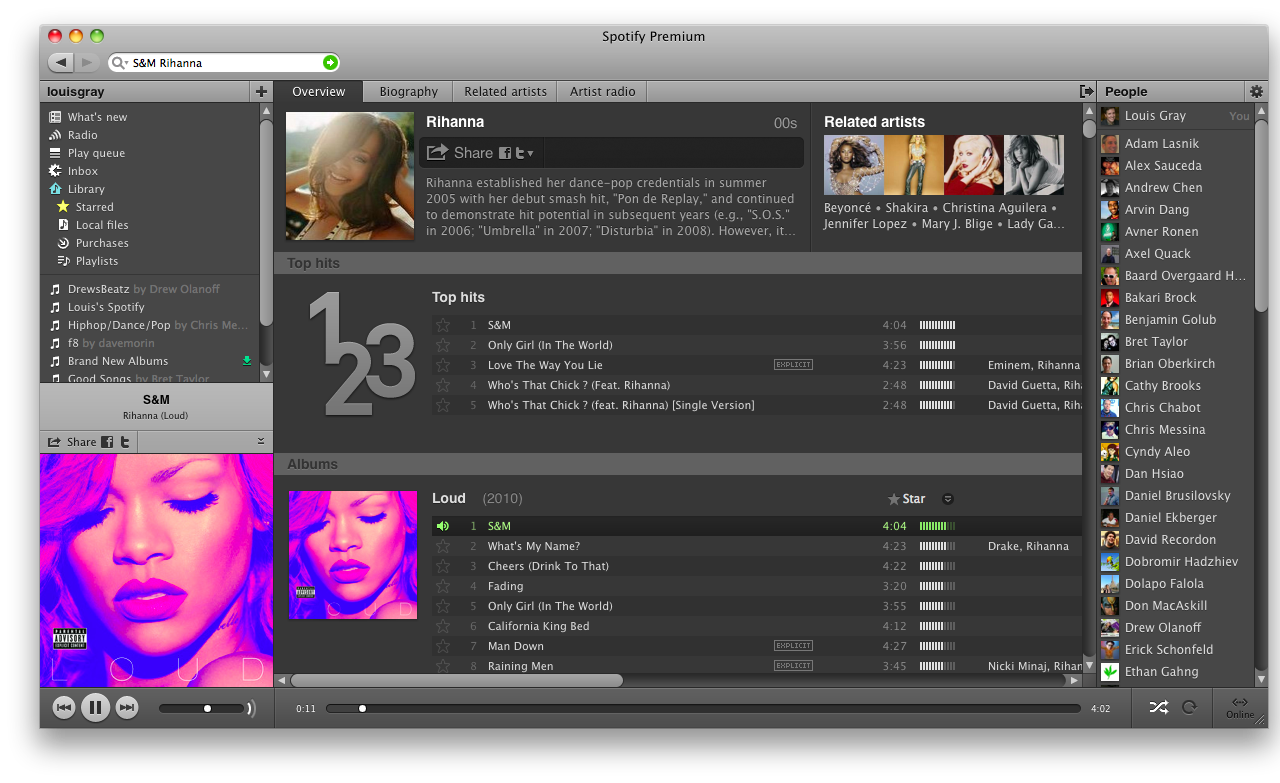This screenshot has width=1280, height=783.
Task: Click Facebook icon beside Rihanna's Share button
Action: point(505,153)
